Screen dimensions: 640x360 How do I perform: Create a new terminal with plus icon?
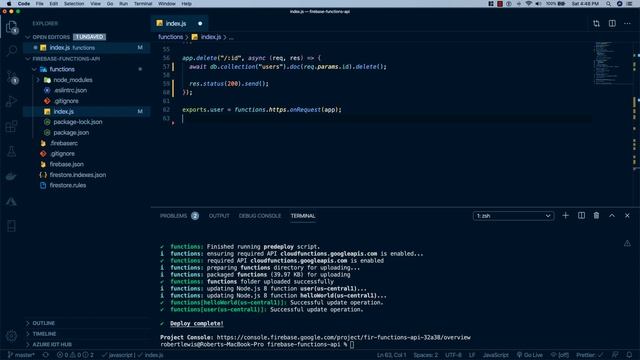pos(565,216)
